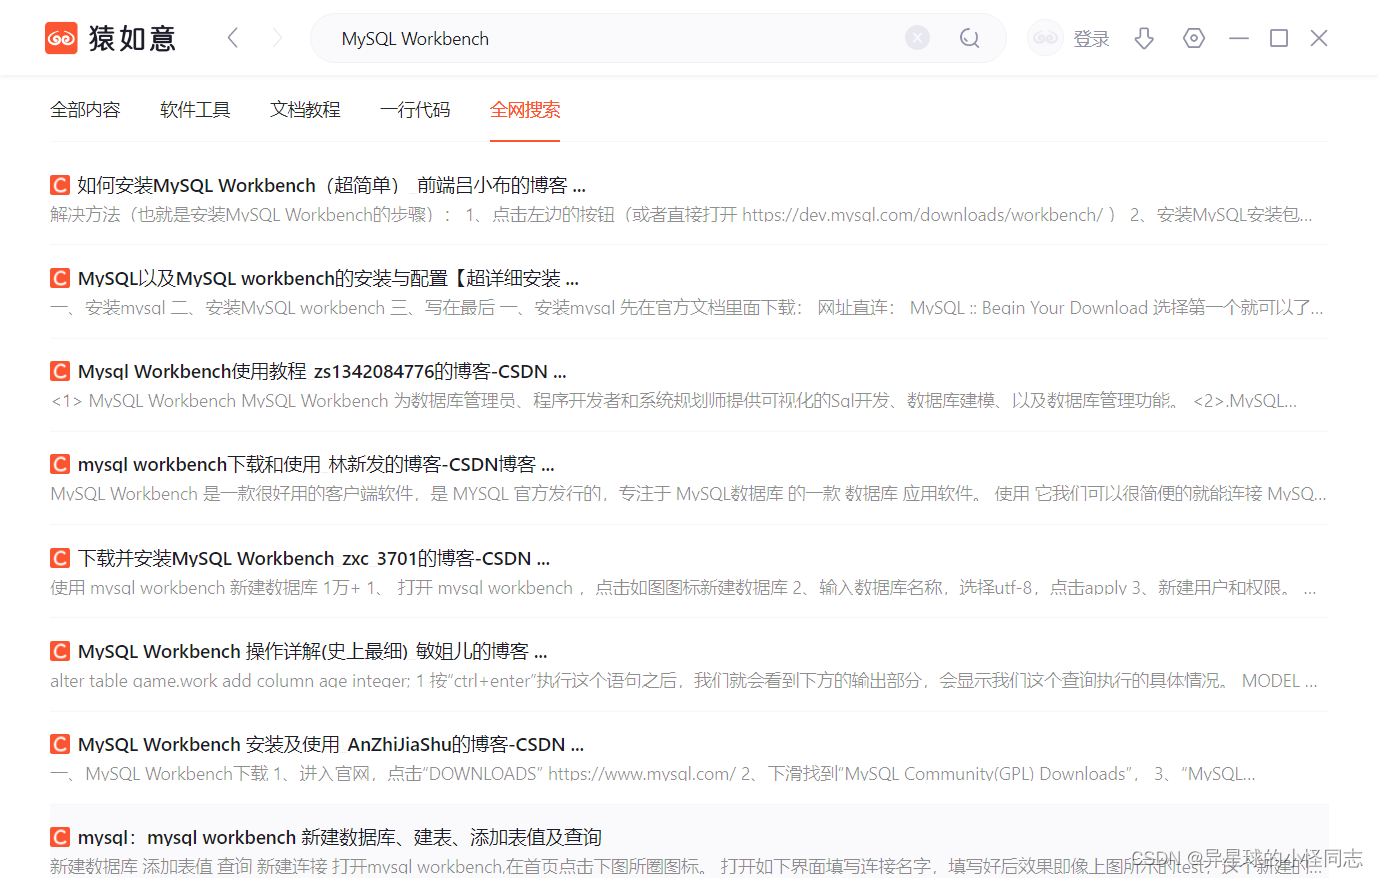Open result MySQL以及MySQL workbench的安装与配置
The height and width of the screenshot is (878, 1378).
[x=328, y=278]
